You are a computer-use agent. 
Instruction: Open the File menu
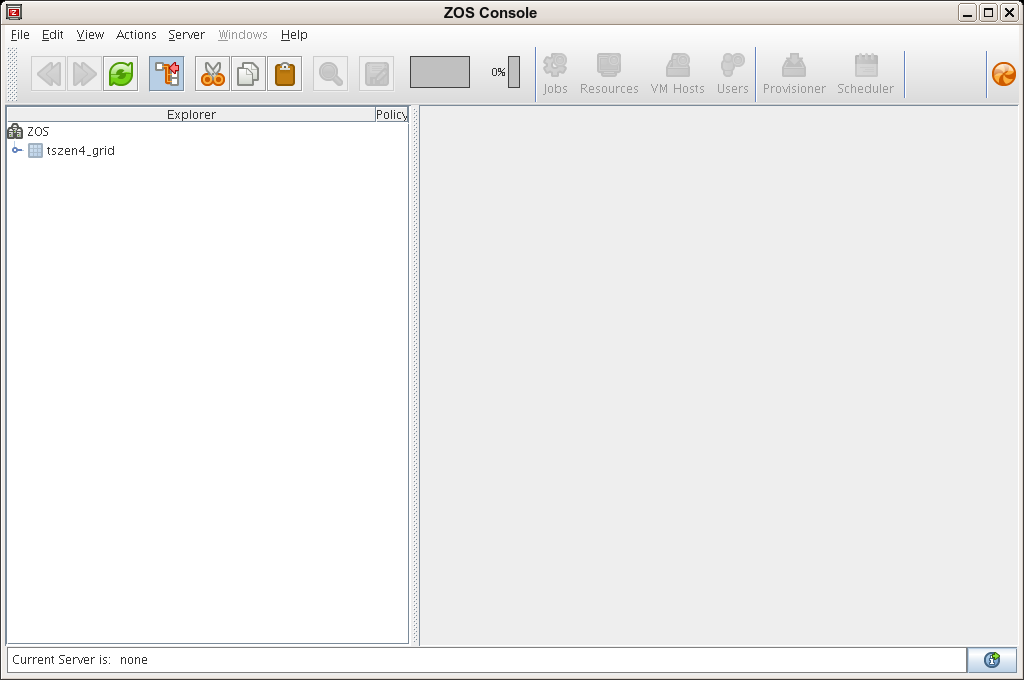tap(20, 35)
